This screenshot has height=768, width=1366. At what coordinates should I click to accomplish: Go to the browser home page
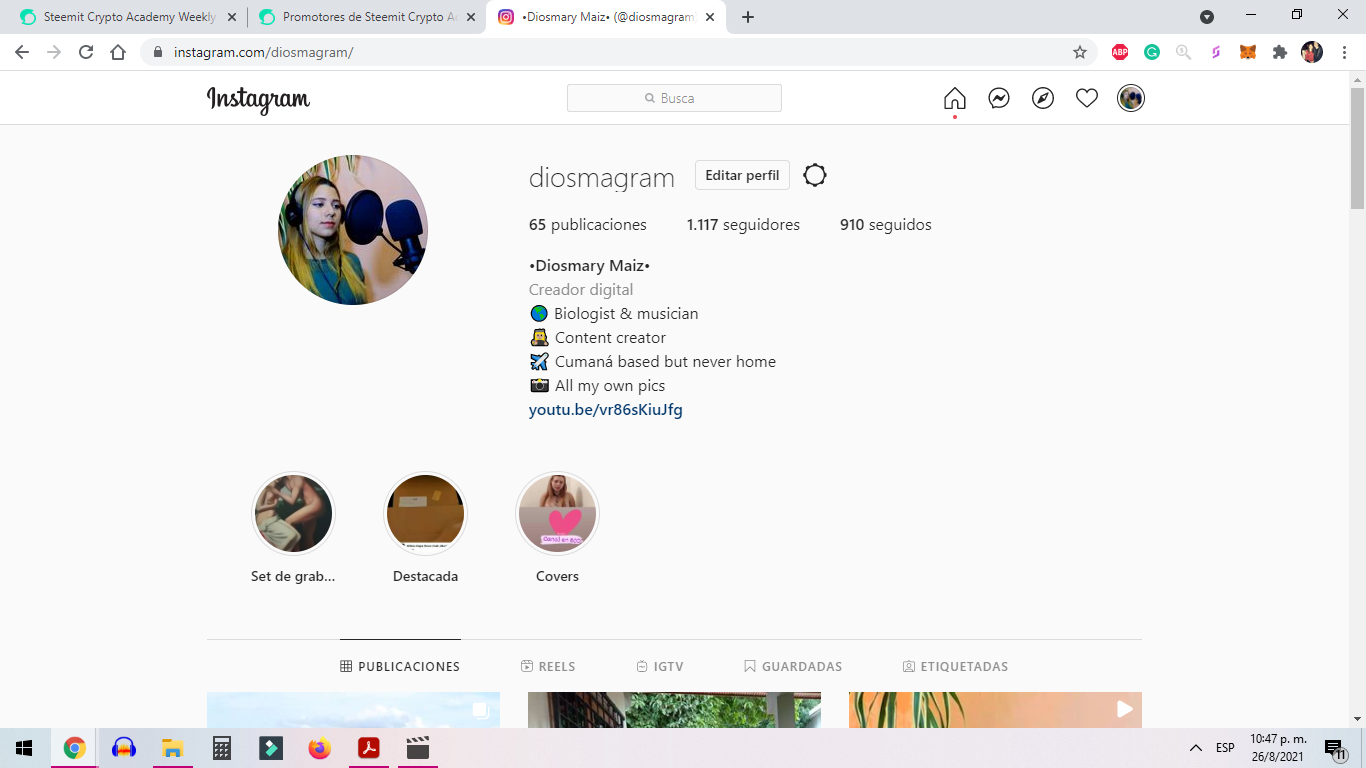118,52
